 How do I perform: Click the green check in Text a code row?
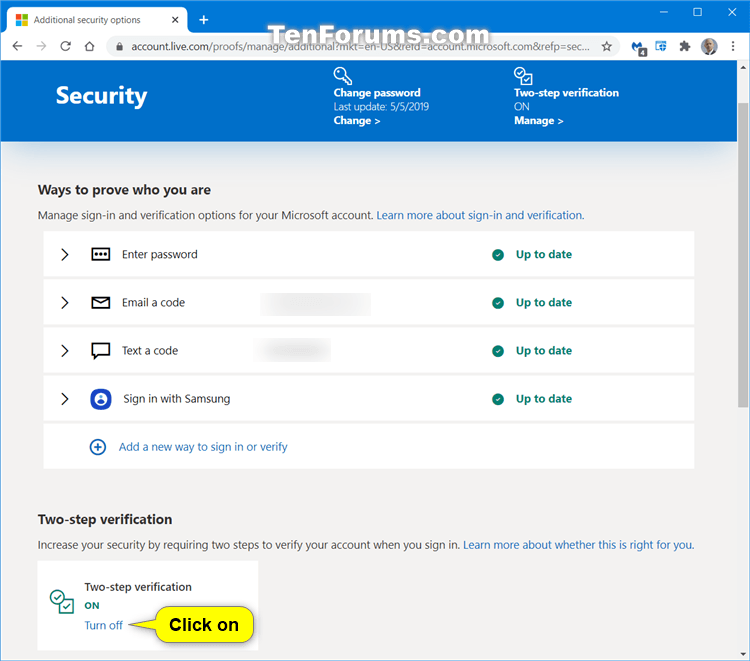[498, 351]
